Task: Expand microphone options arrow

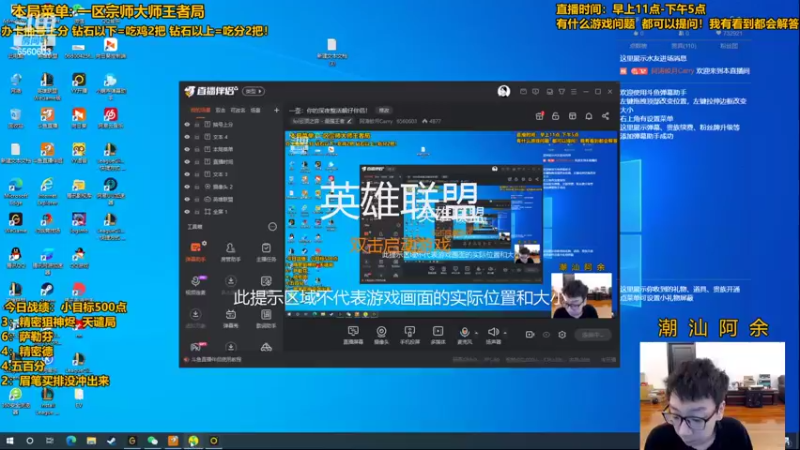Action: click(477, 333)
